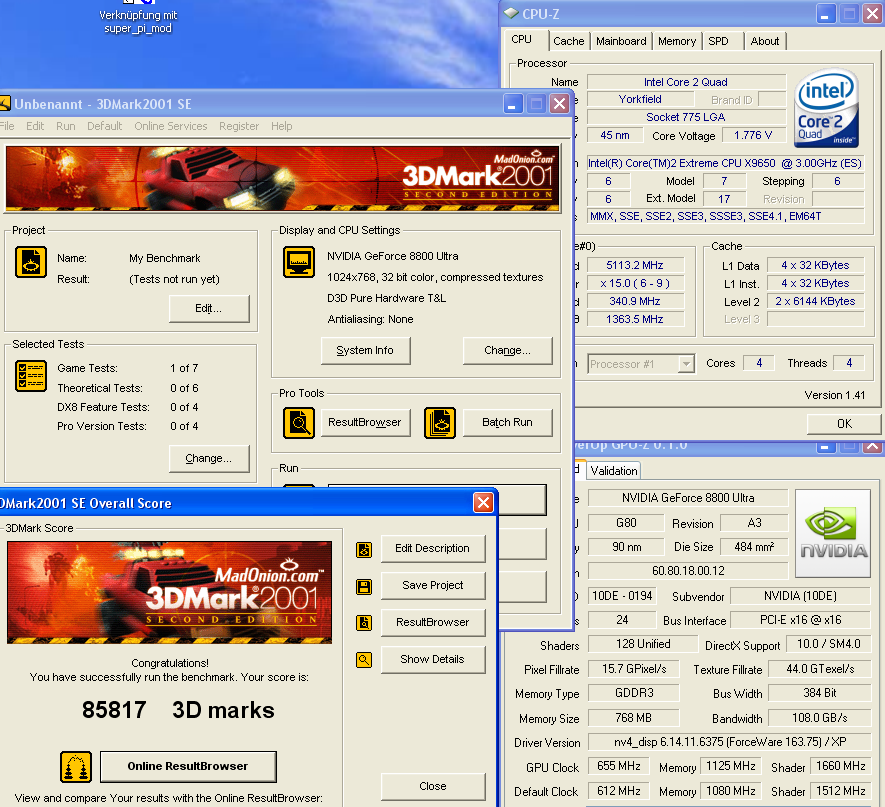Click the Batch Run button
Screen dimensions: 885x807
coord(507,422)
